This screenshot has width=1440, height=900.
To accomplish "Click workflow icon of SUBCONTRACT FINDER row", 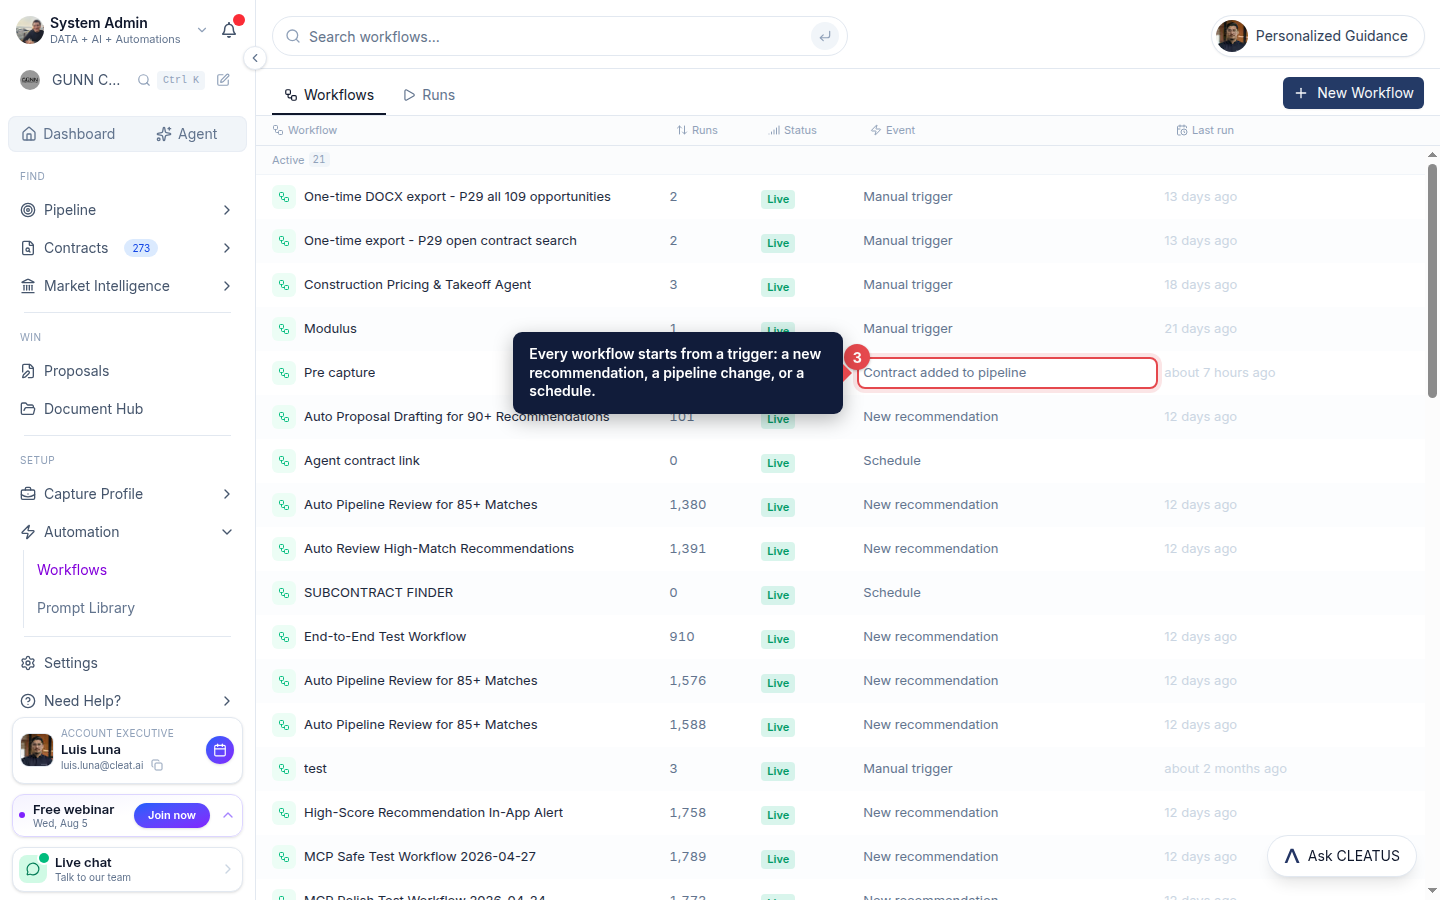I will (284, 593).
